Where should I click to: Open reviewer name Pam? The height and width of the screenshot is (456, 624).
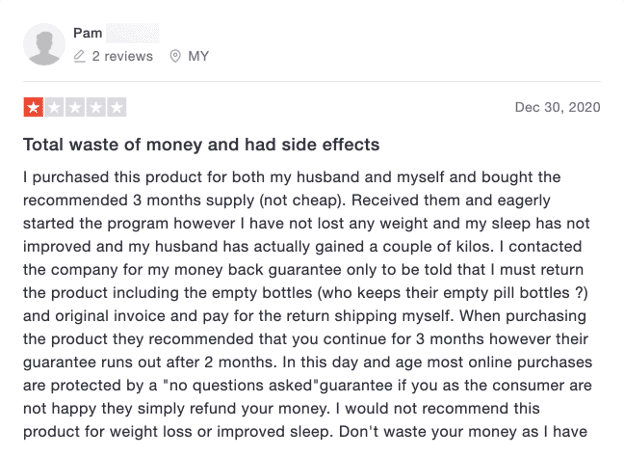point(88,33)
